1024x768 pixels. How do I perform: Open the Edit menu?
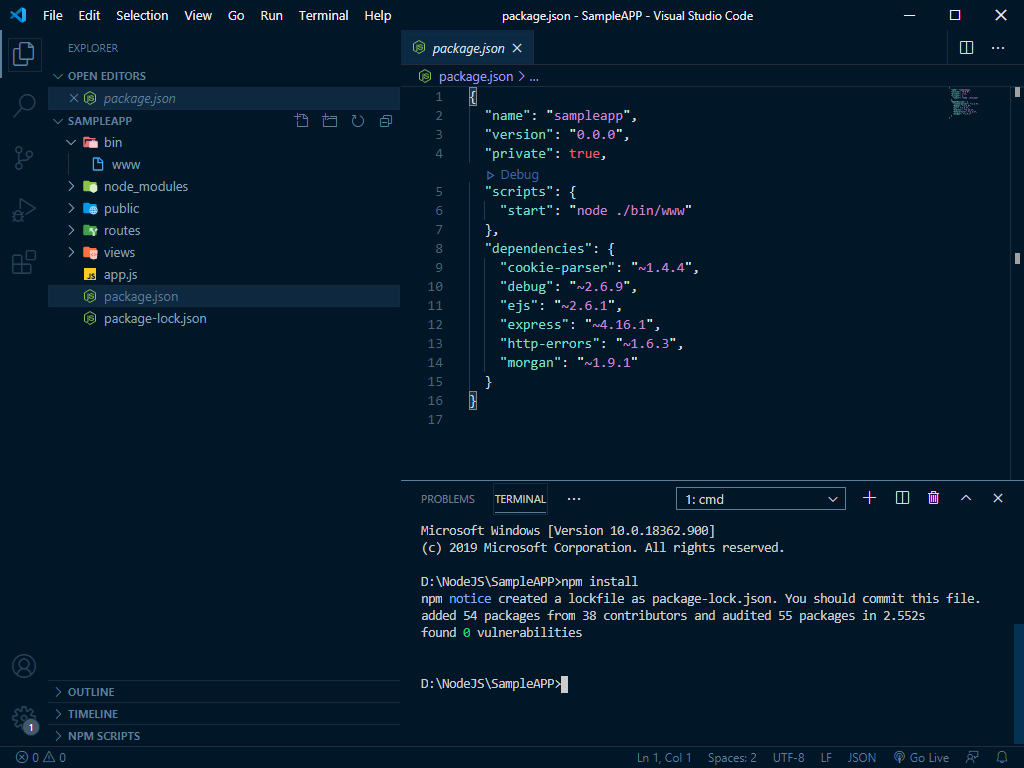pos(89,15)
